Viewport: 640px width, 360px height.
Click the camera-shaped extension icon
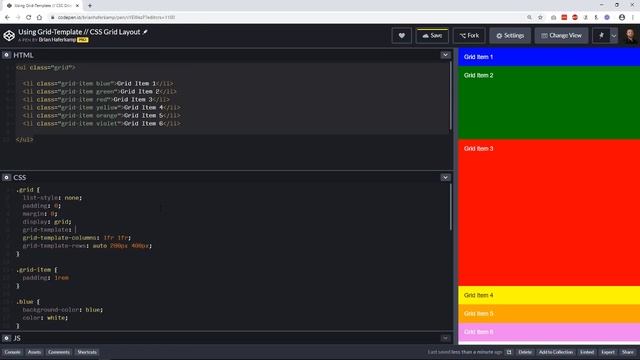coord(553,18)
